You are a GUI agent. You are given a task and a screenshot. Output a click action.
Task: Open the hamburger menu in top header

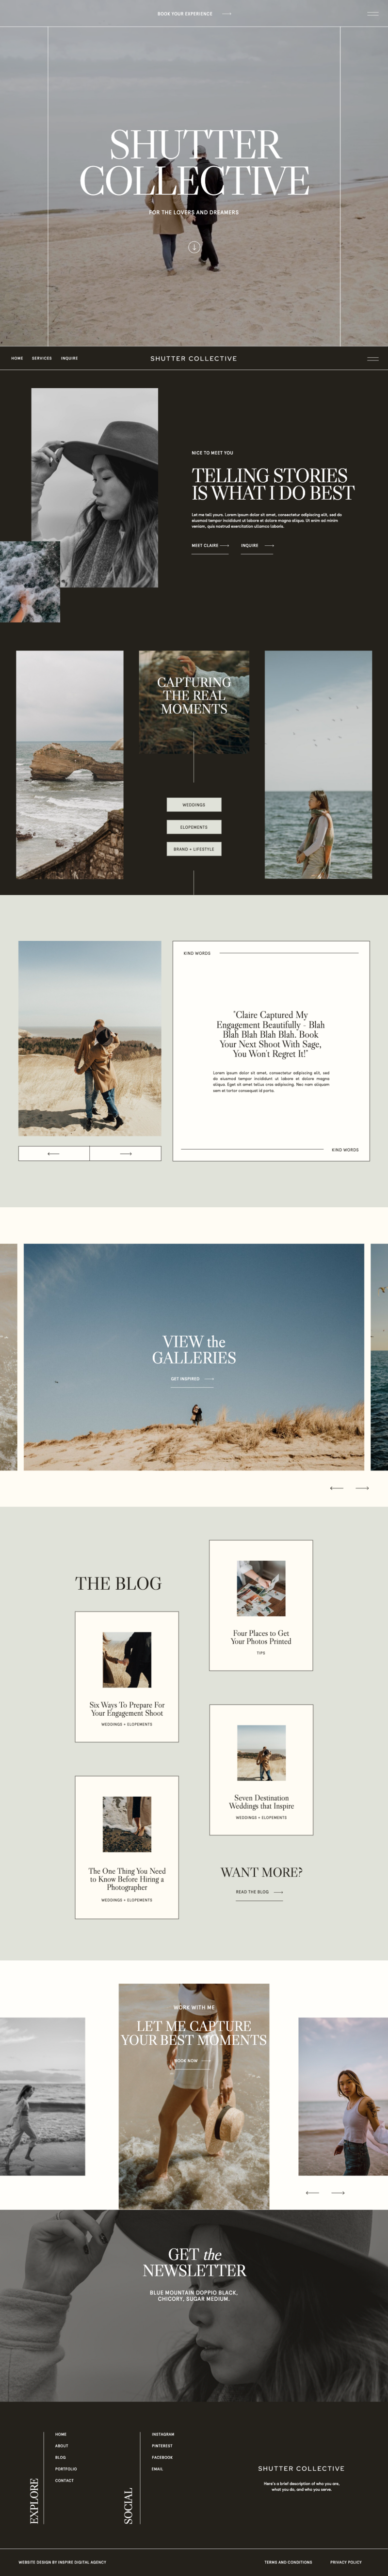[372, 14]
